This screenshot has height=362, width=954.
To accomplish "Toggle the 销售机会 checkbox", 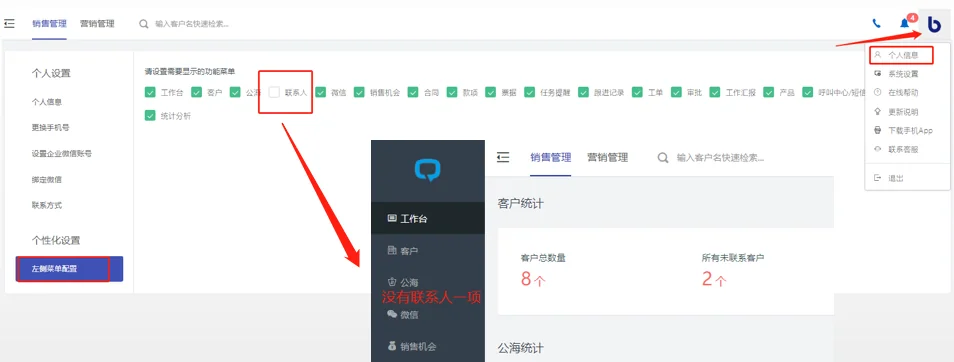I will coord(360,92).
